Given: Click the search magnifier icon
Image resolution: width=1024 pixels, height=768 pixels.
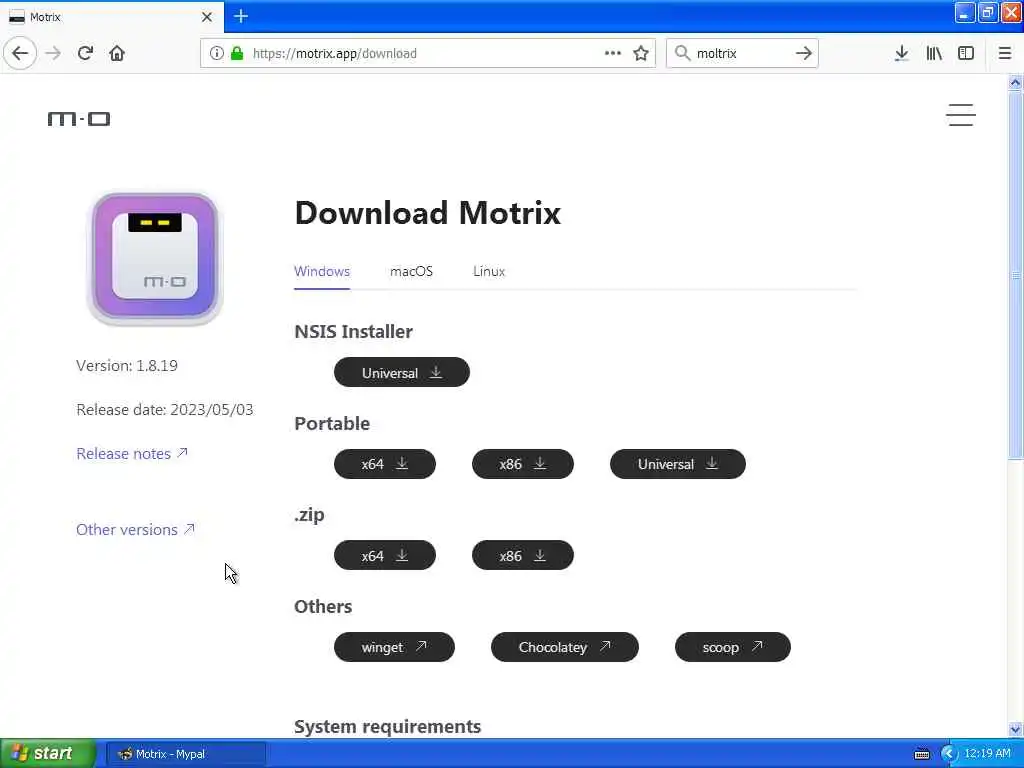Looking at the screenshot, I should (x=682, y=53).
